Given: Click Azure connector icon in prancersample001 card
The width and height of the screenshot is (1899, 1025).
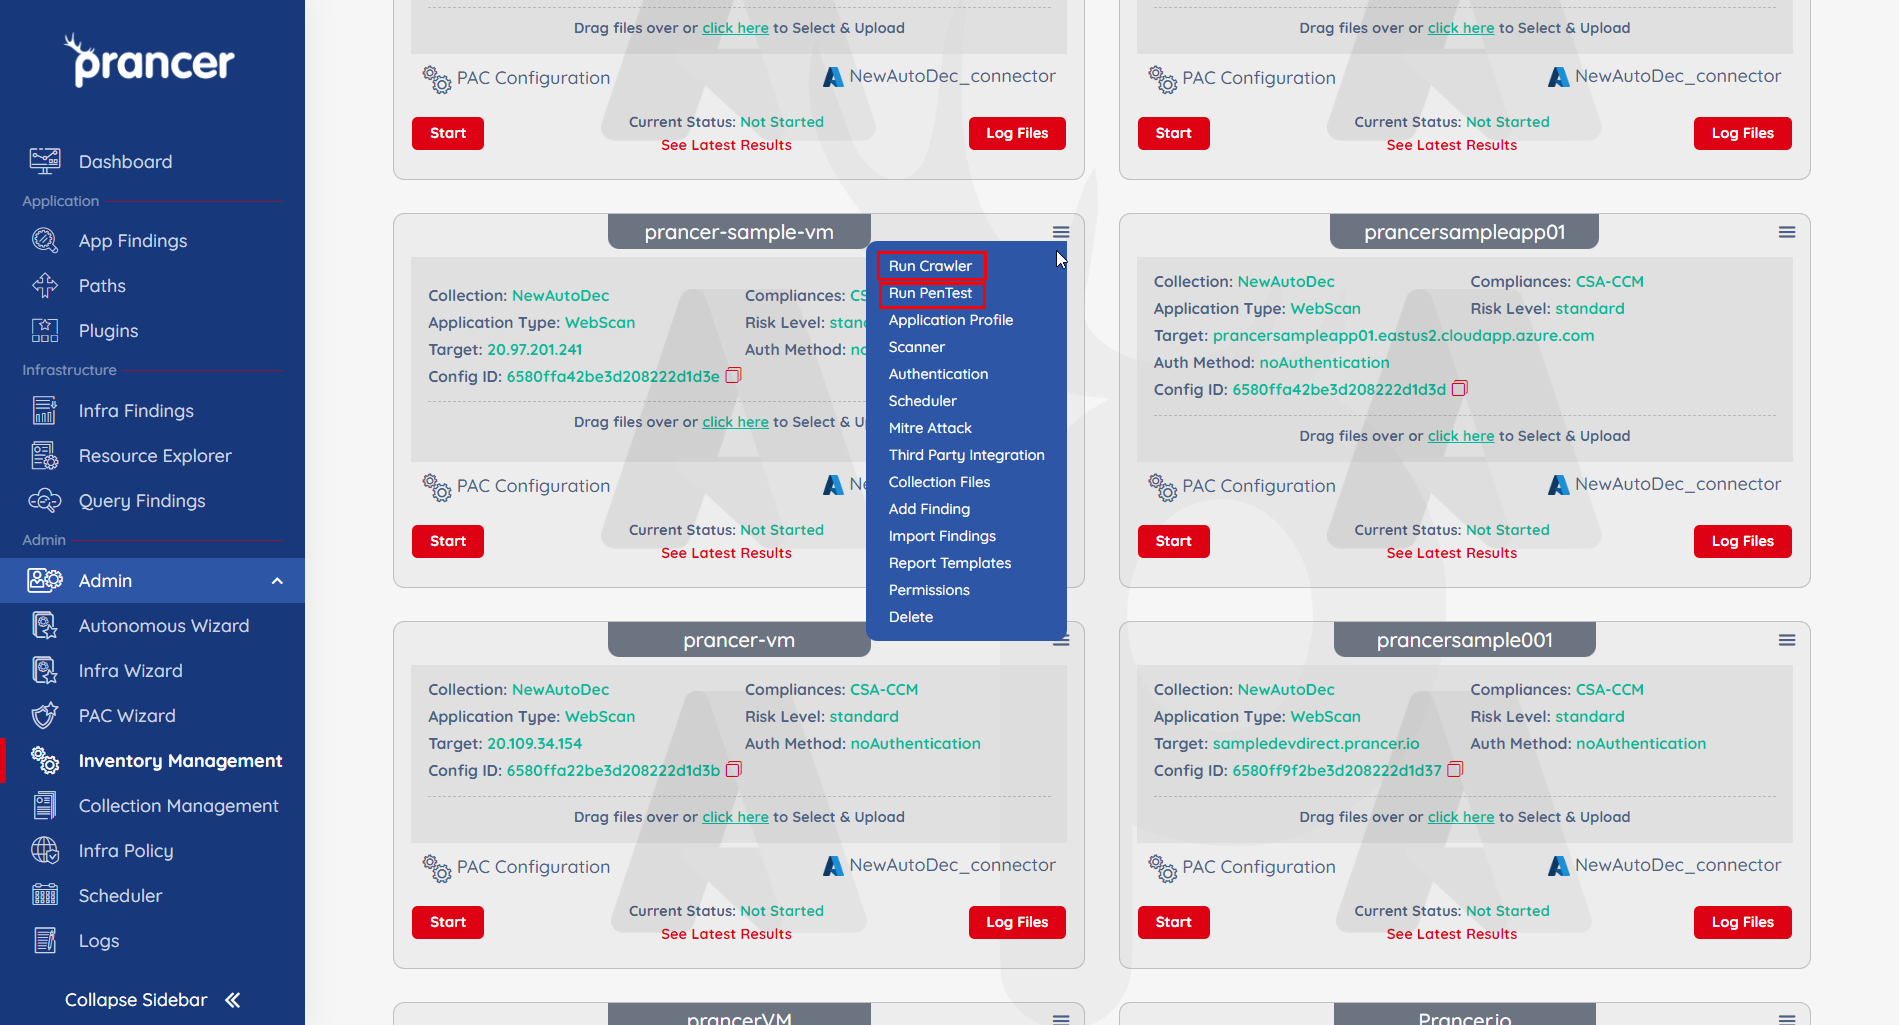Looking at the screenshot, I should tap(1558, 866).
